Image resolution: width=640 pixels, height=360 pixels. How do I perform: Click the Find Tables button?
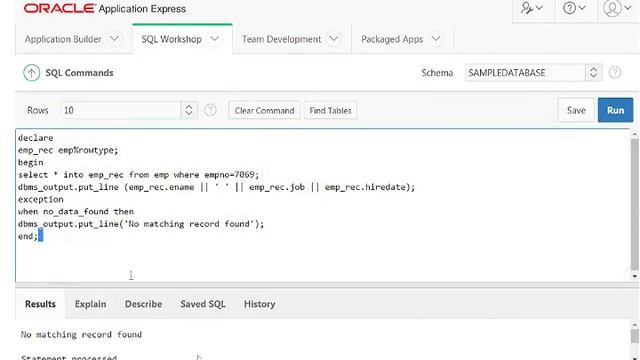tap(330, 111)
